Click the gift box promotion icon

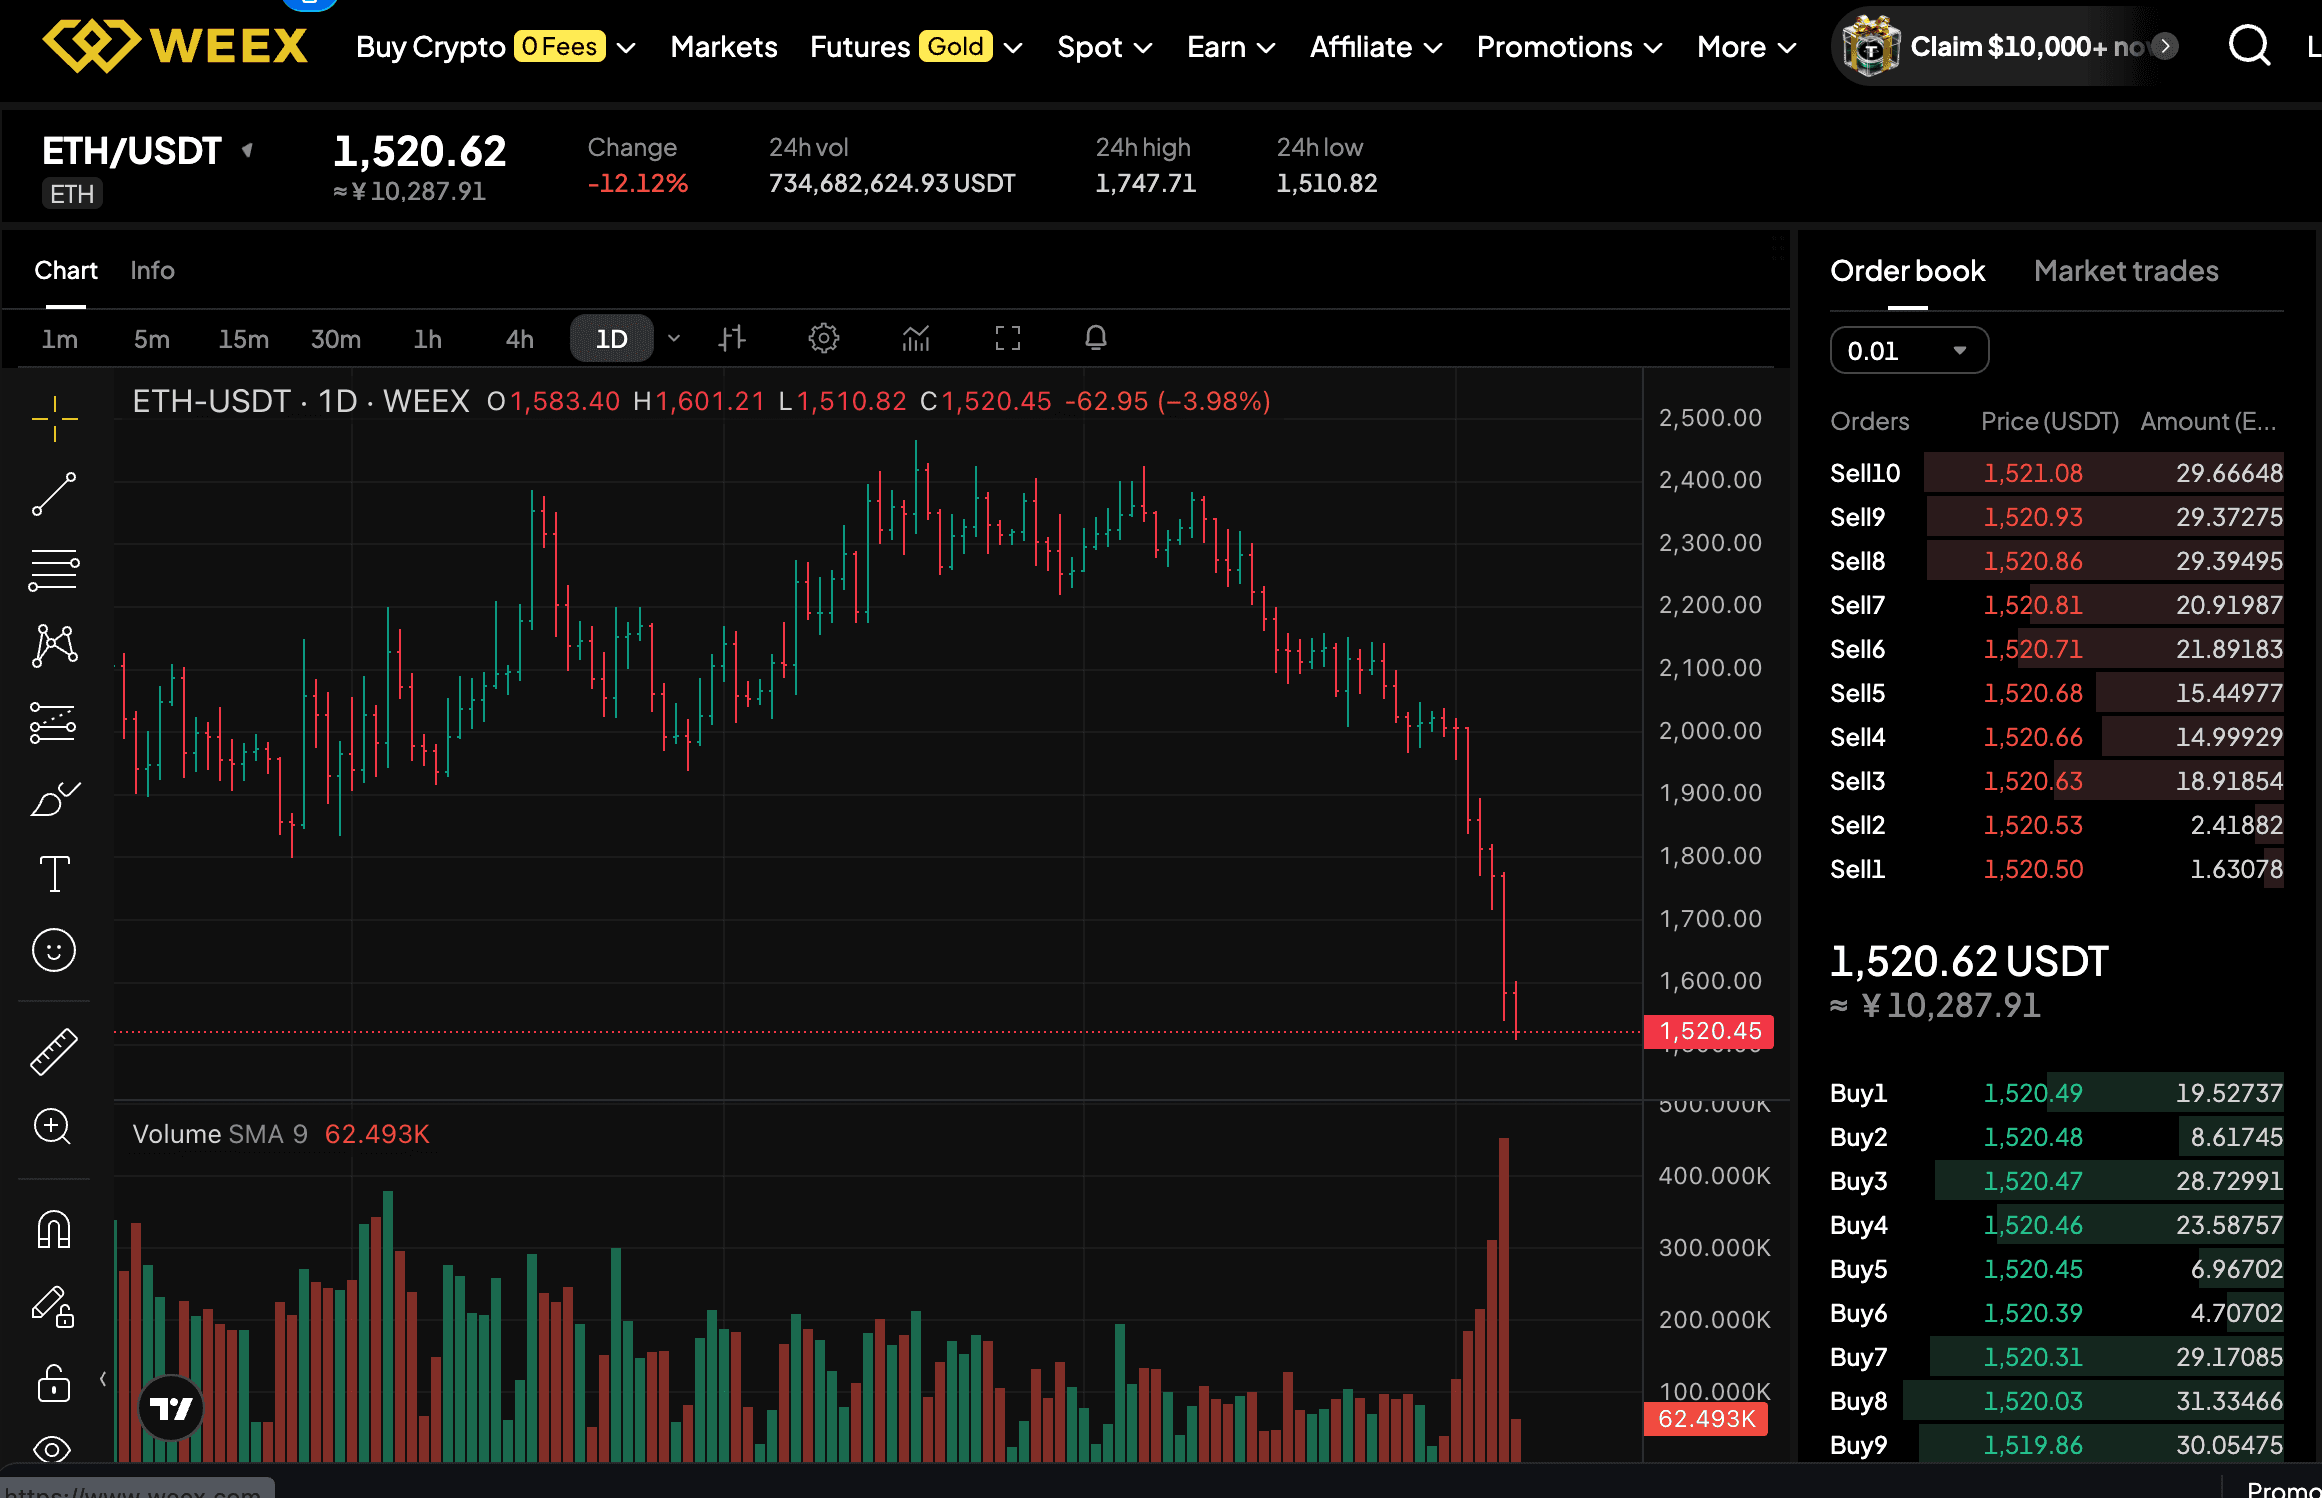coord(1870,46)
